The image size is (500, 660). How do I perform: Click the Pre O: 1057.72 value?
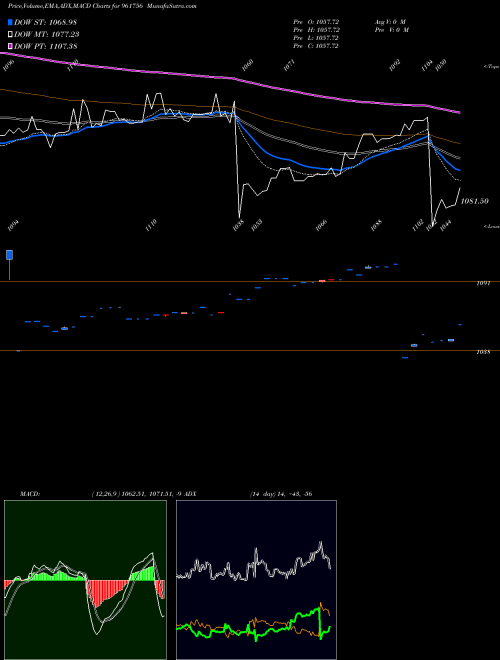(x=316, y=22)
